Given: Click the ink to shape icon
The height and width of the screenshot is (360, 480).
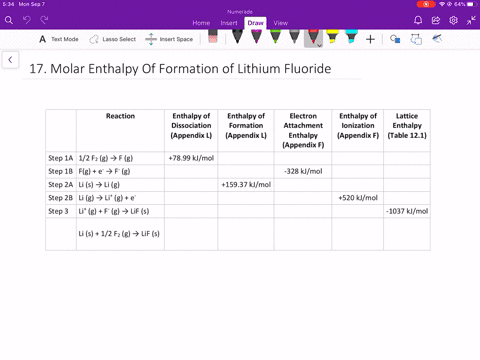Looking at the screenshot, I should pyautogui.click(x=416, y=39).
